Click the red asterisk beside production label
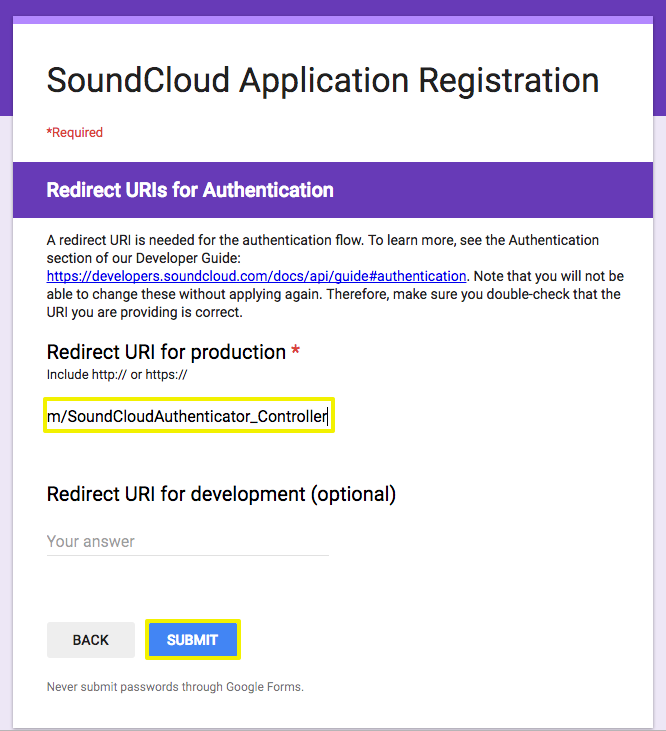 click(x=295, y=350)
